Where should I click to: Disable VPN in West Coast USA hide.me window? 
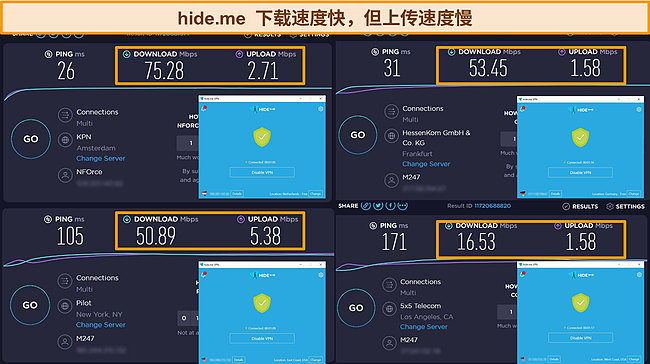(x=580, y=338)
